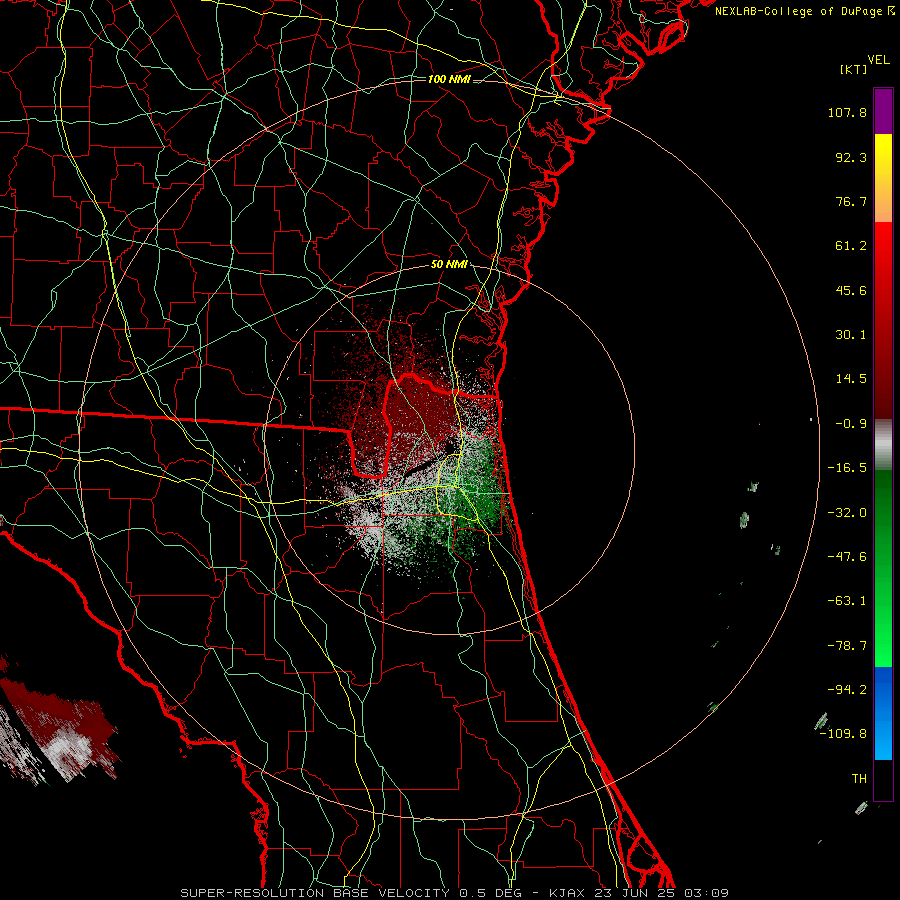Click the 100 NMI range ring label
The width and height of the screenshot is (900, 900).
coord(449,79)
